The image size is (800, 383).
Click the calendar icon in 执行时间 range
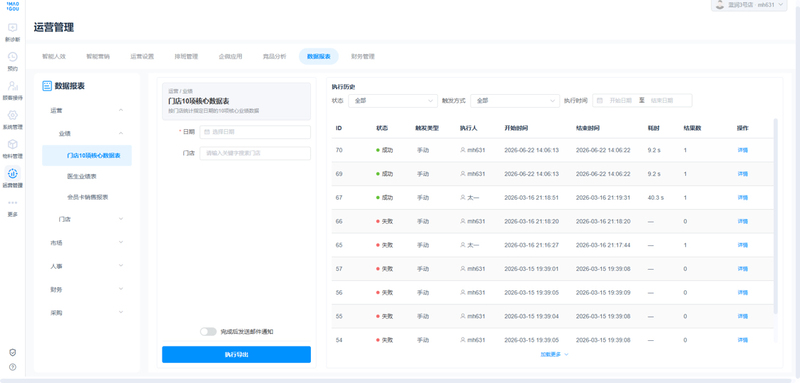pyautogui.click(x=600, y=100)
